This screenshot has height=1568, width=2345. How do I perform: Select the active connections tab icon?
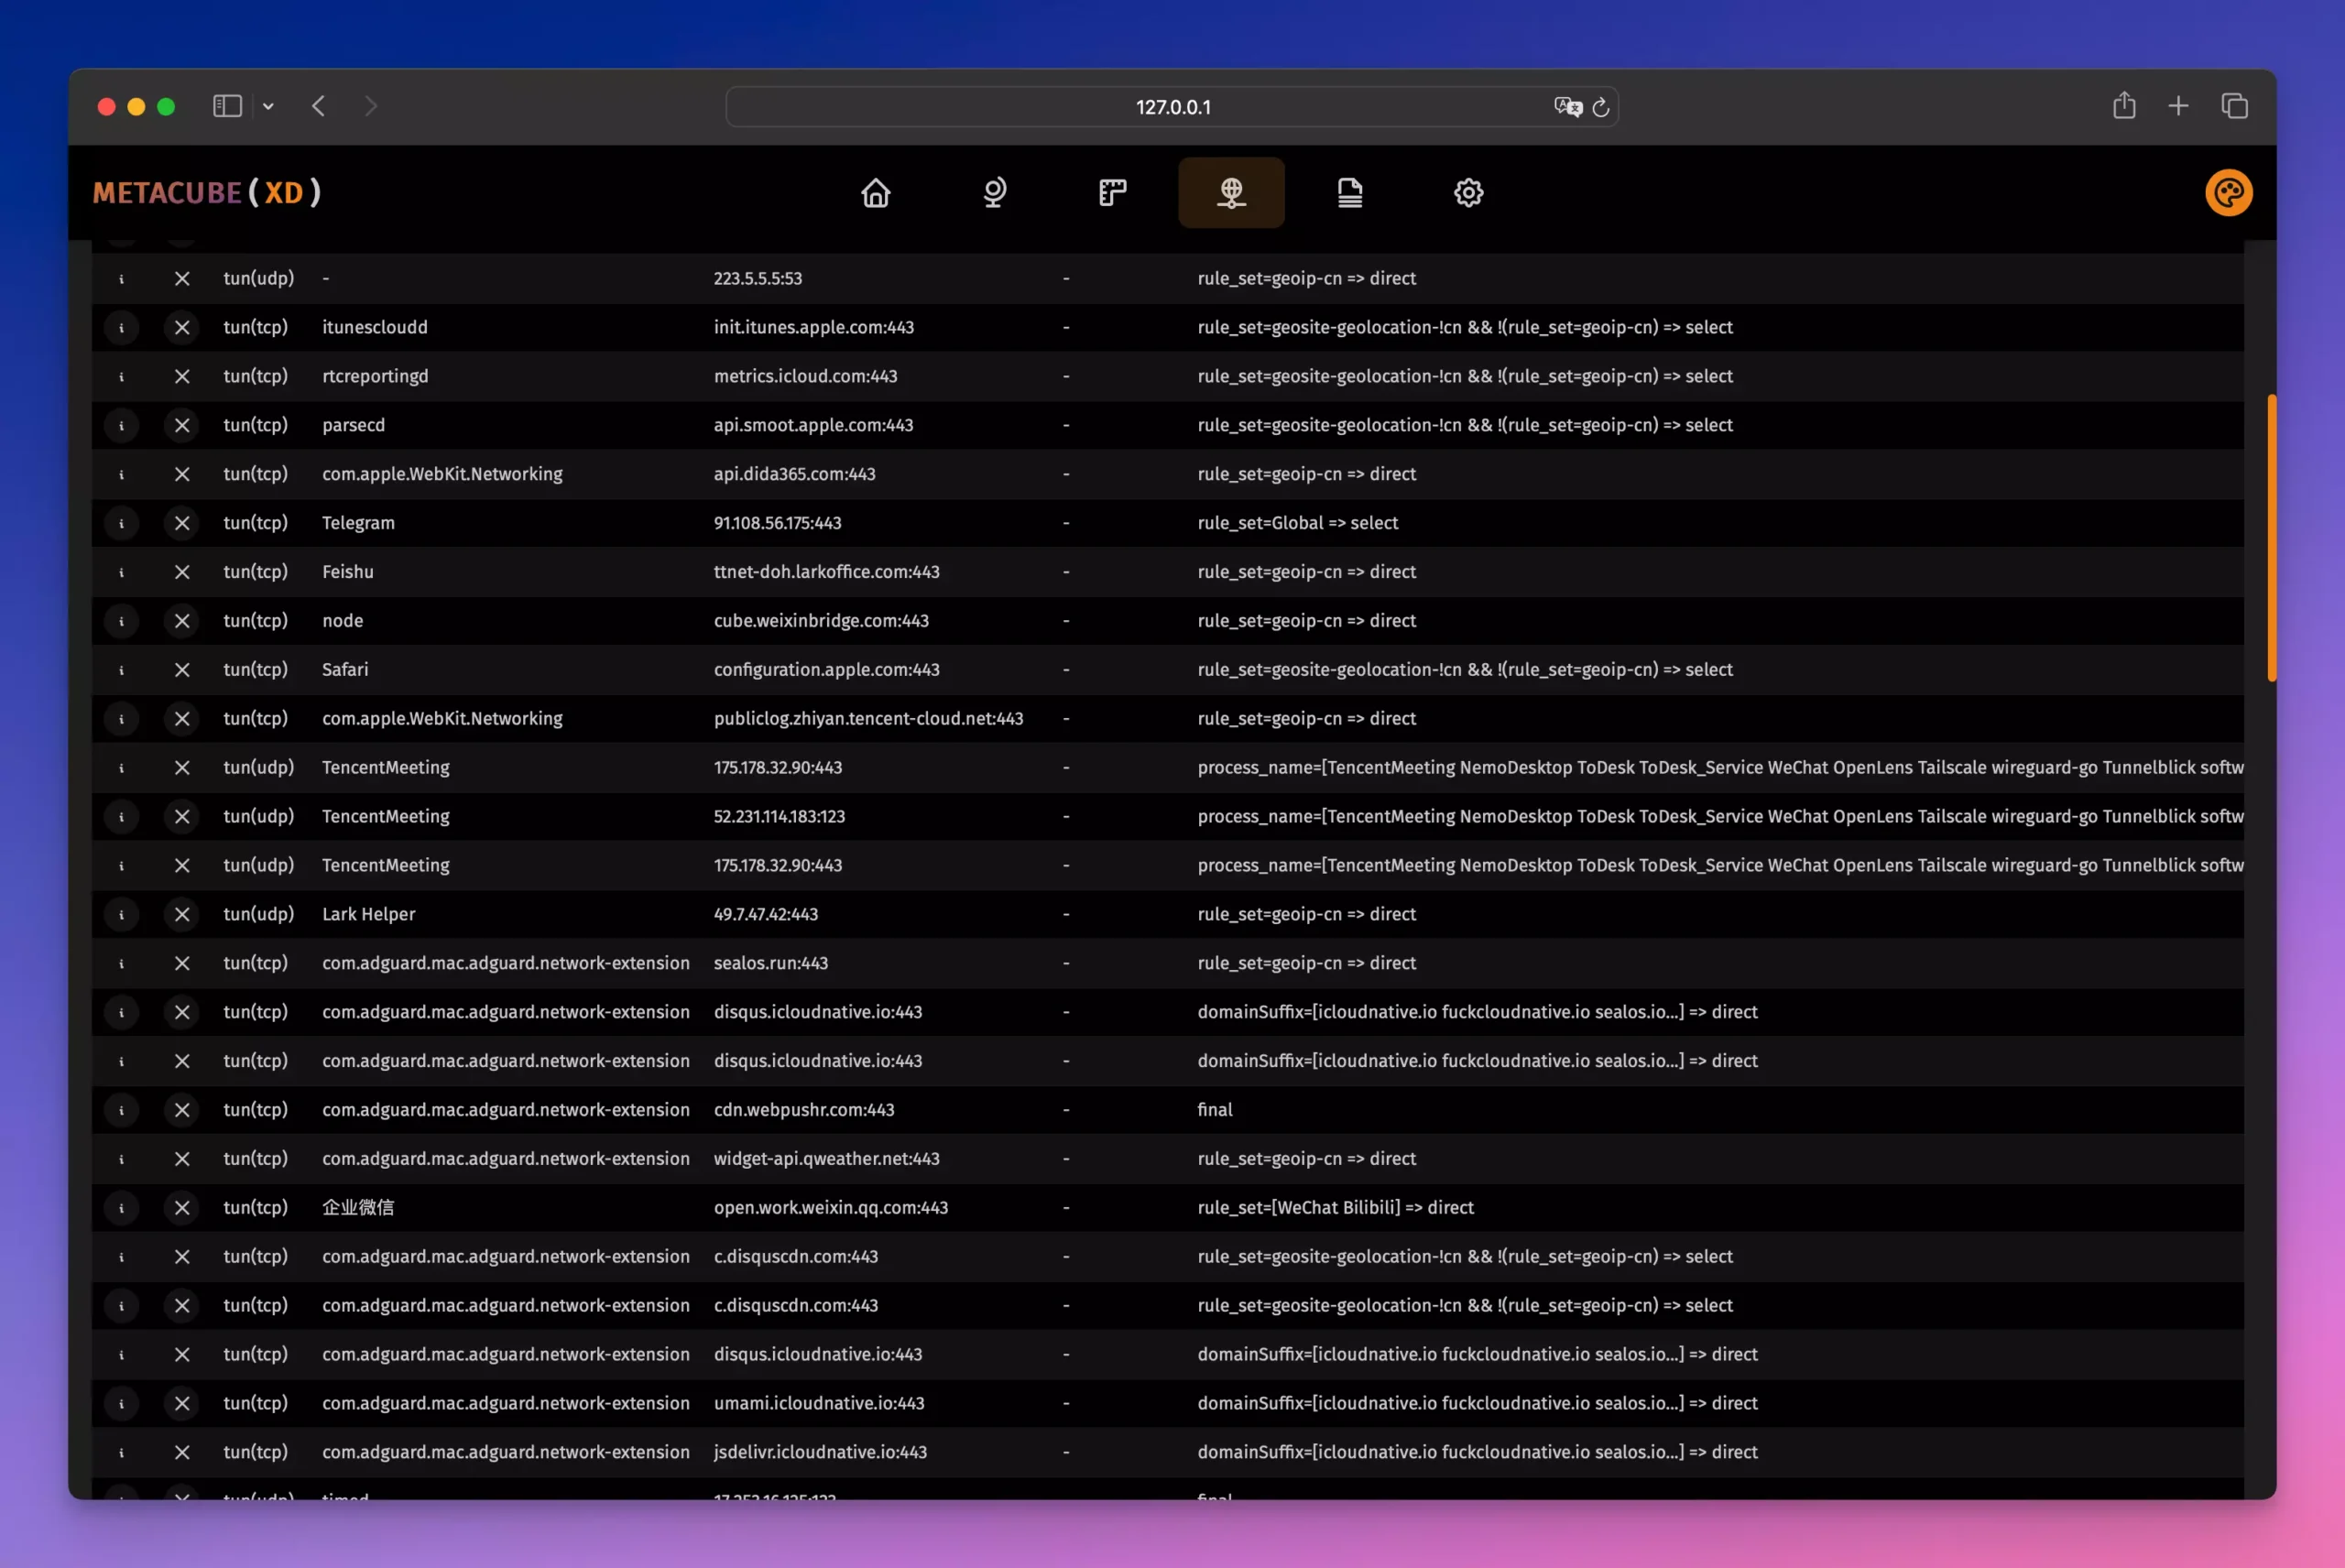coord(1231,192)
